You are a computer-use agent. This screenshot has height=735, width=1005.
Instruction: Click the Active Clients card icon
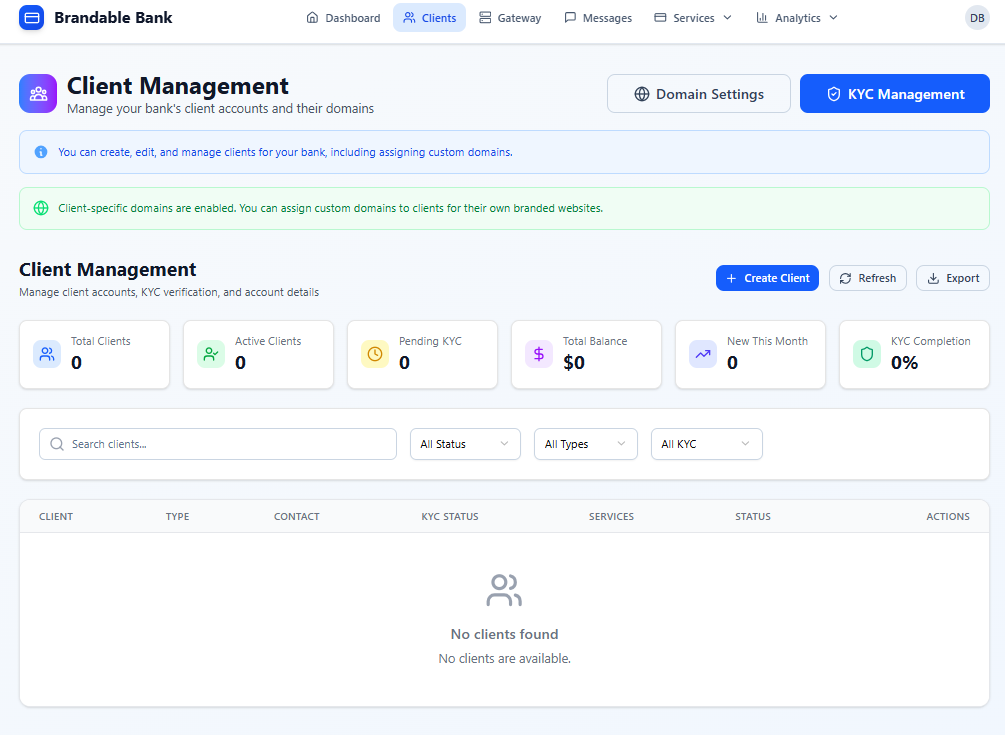[211, 354]
